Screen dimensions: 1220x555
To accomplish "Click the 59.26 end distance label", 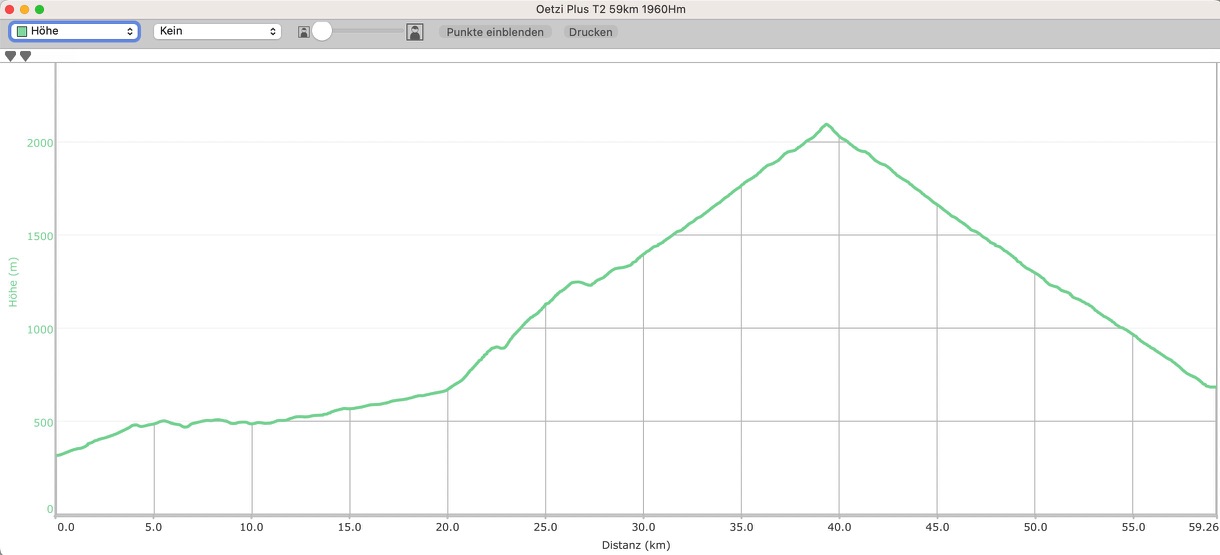I will point(1203,527).
